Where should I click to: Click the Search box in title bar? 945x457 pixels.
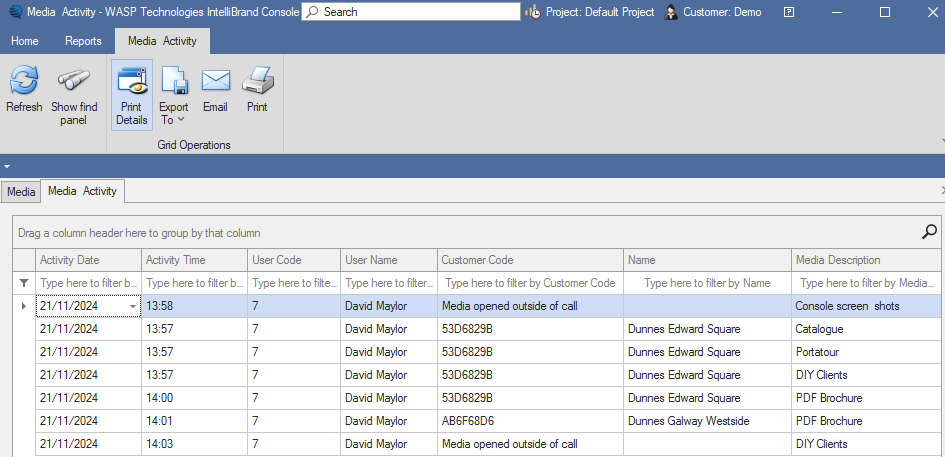pyautogui.click(x=411, y=12)
